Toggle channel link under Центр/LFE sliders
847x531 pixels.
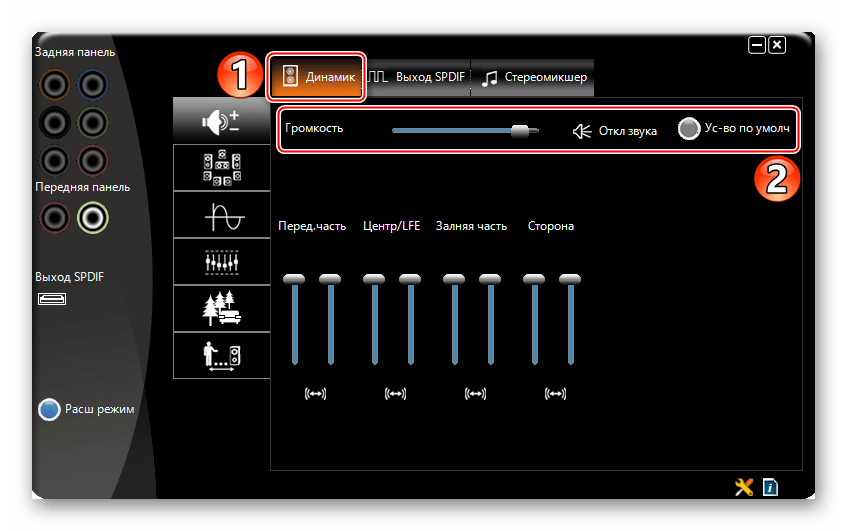pyautogui.click(x=395, y=394)
